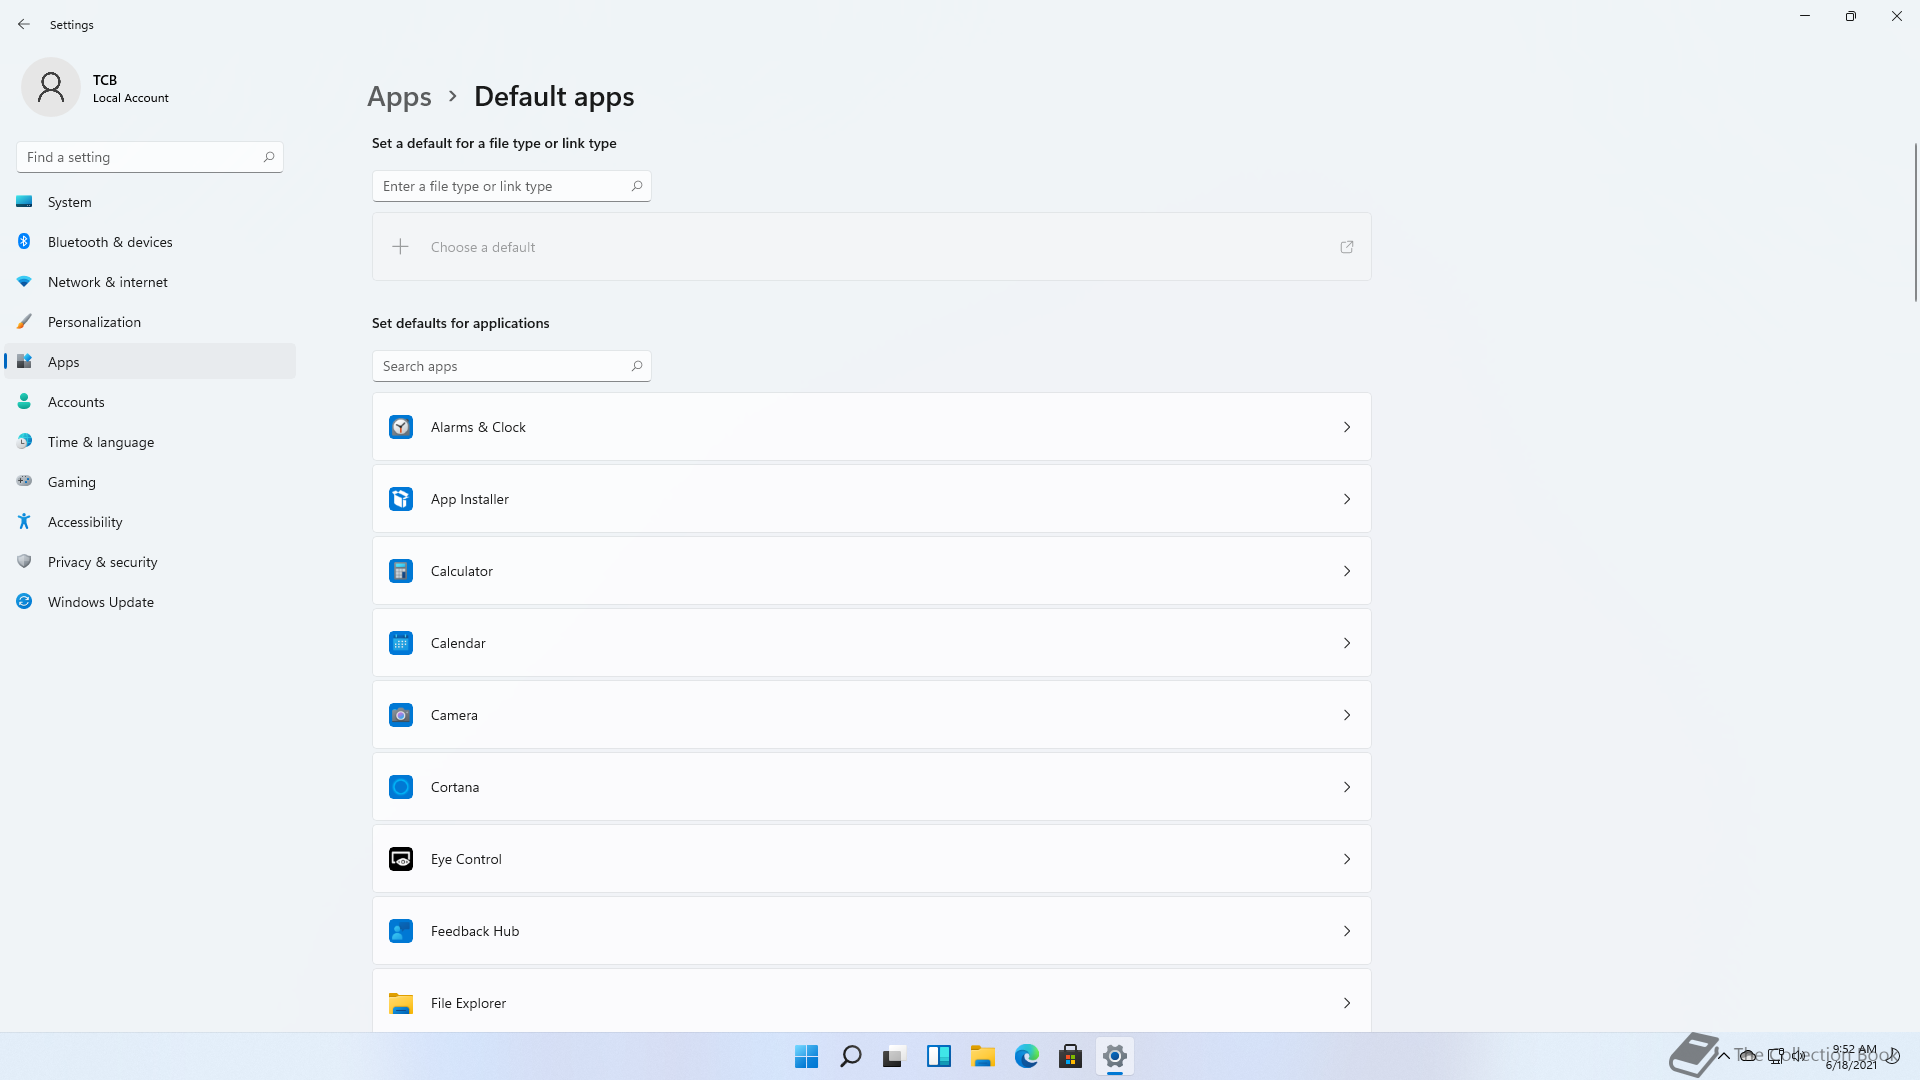Open Widgets from the taskbar
The width and height of the screenshot is (1920, 1080).
939,1056
